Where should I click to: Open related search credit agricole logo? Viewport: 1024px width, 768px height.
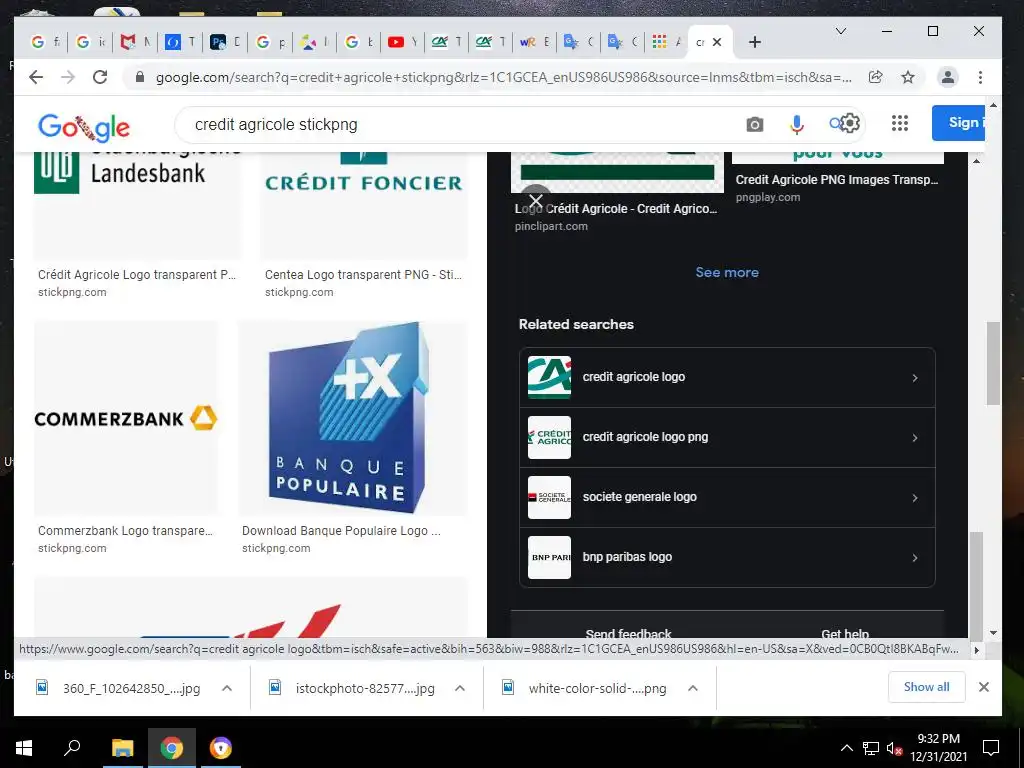(727, 377)
